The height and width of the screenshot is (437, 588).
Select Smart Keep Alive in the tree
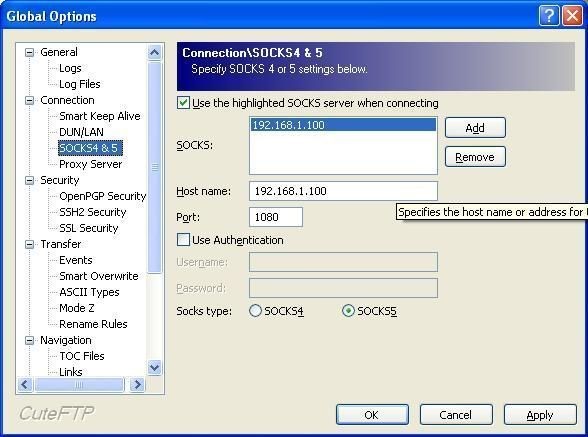pos(100,116)
